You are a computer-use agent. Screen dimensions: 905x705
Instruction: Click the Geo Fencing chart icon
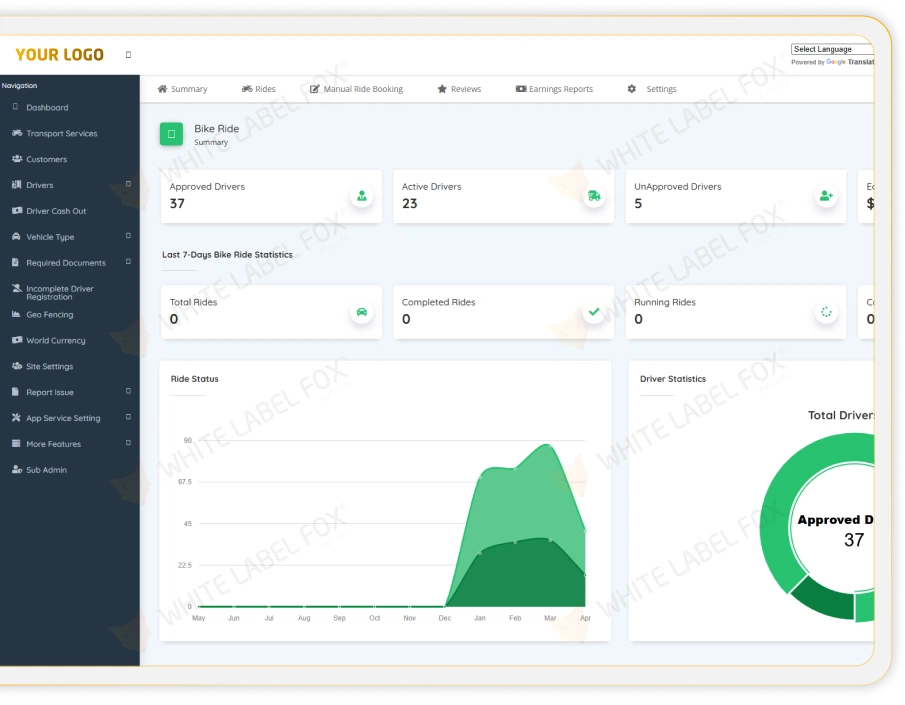pos(16,314)
